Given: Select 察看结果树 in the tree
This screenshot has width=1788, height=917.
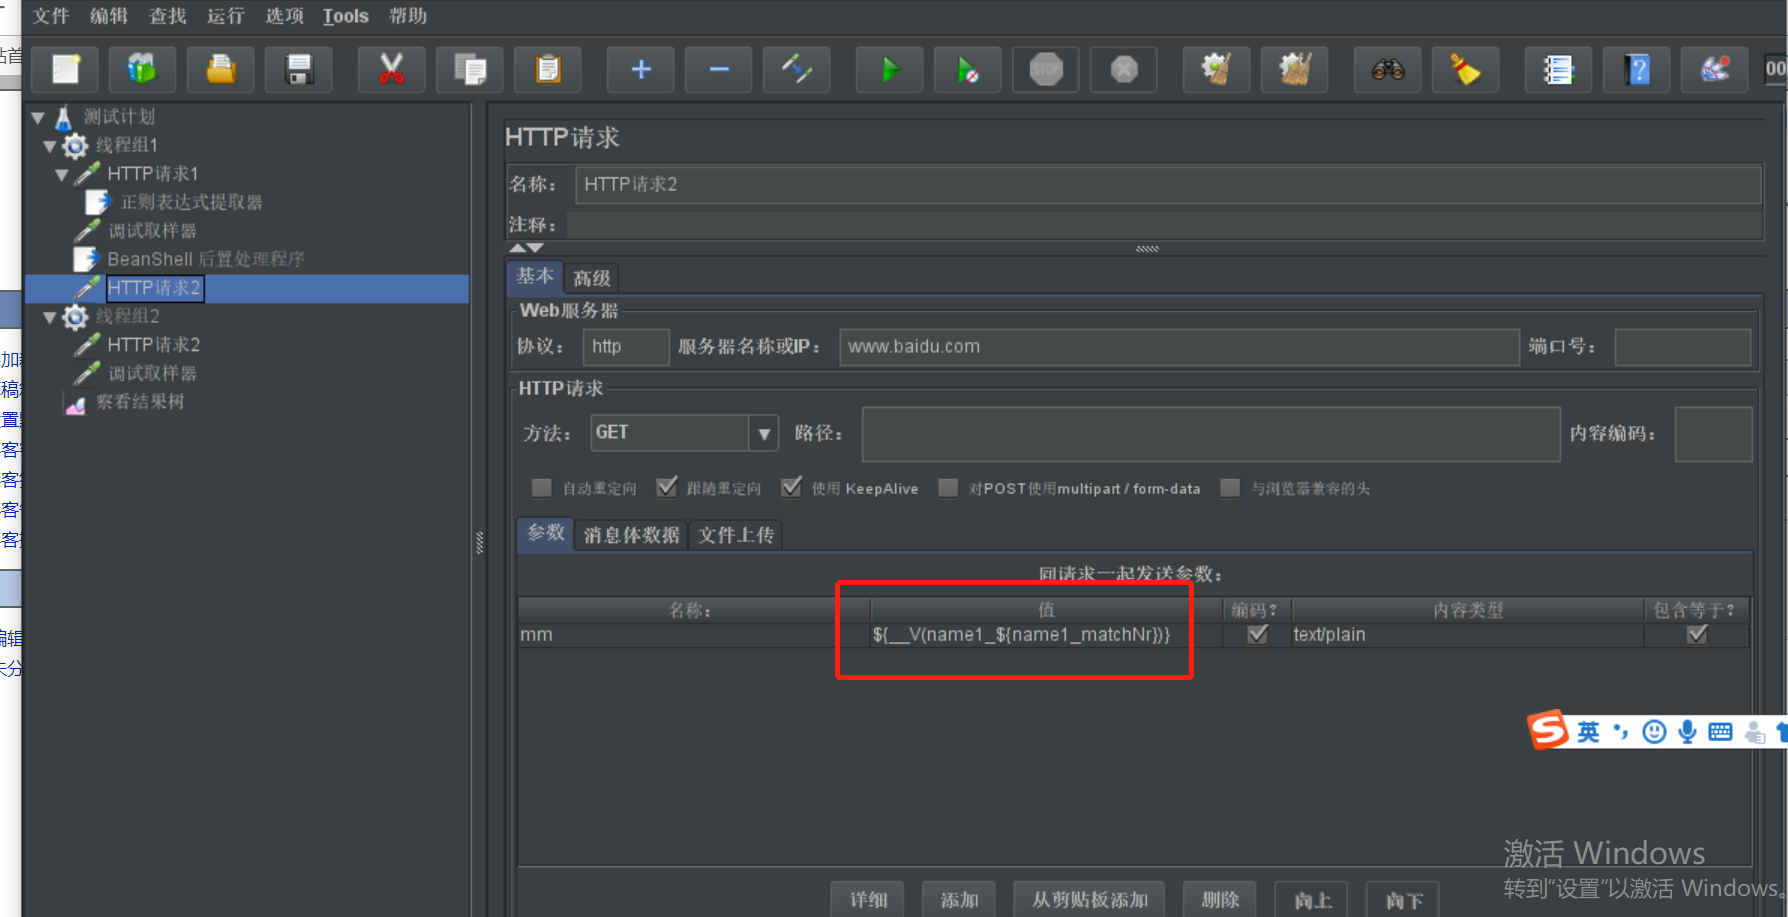Looking at the screenshot, I should point(140,402).
